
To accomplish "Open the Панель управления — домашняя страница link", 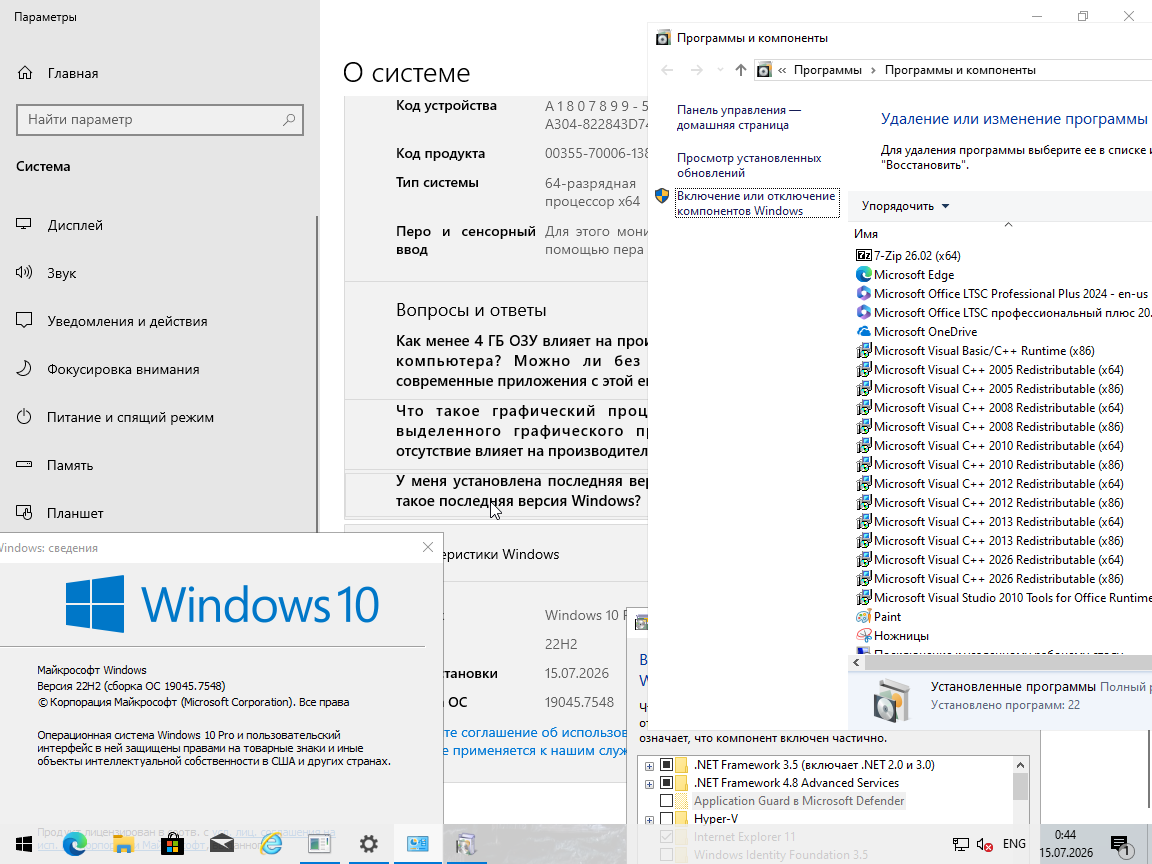I will 738,118.
